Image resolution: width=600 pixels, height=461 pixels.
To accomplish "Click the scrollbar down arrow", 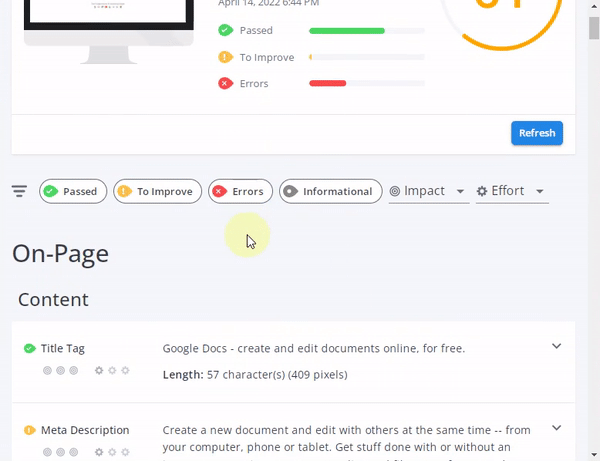I will click(x=594, y=455).
